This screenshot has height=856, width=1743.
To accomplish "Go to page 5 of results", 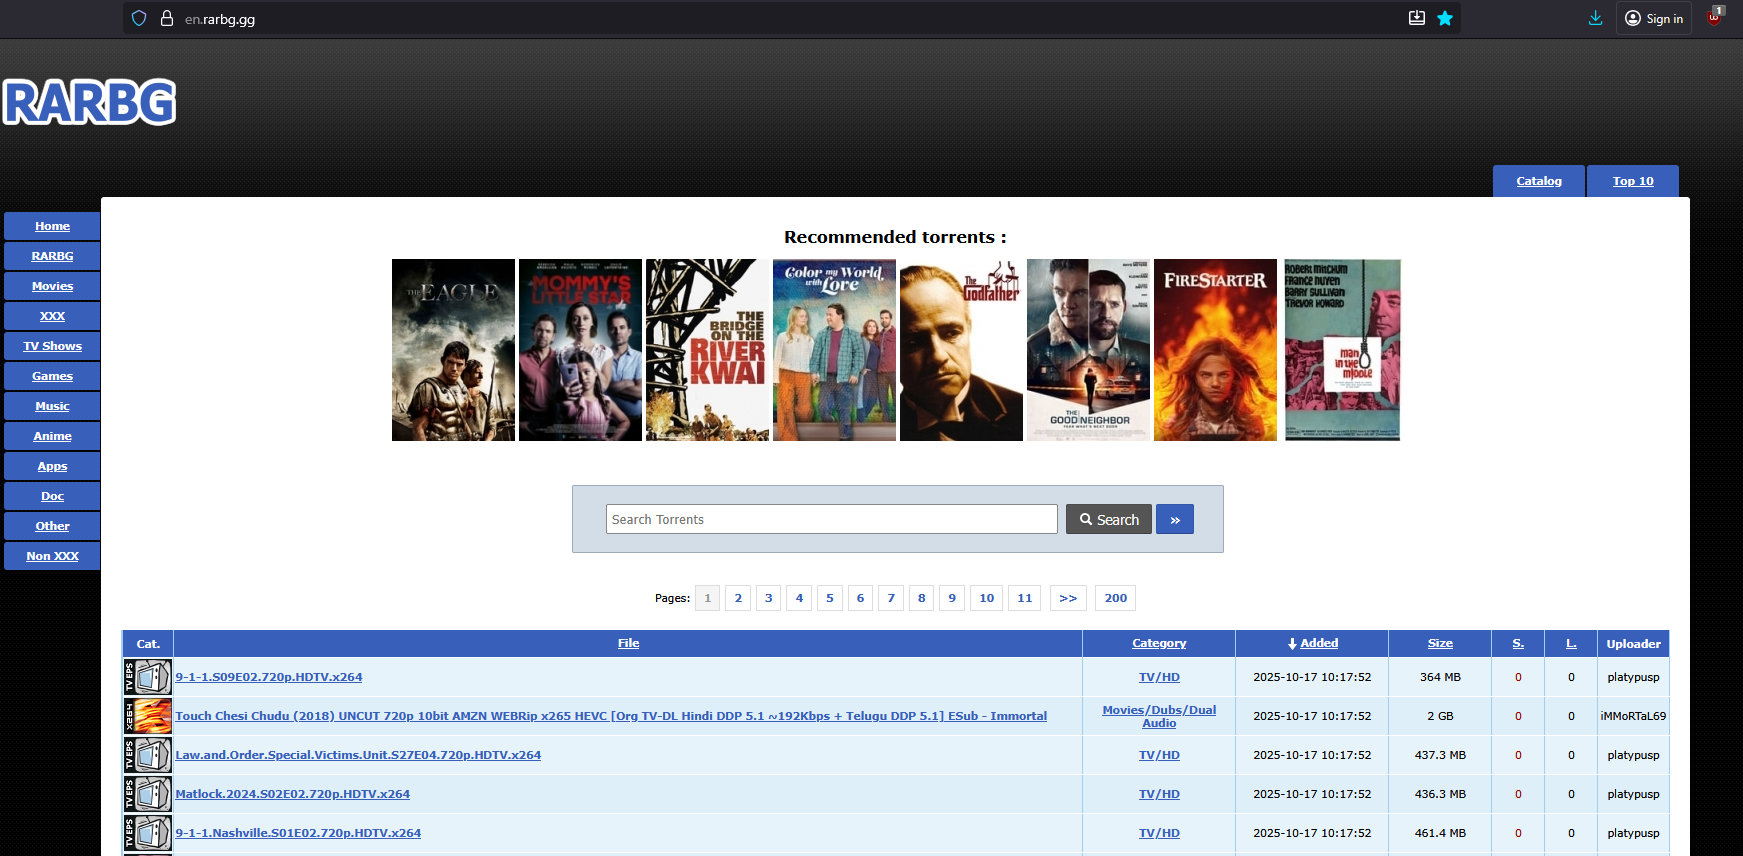I will [x=829, y=598].
